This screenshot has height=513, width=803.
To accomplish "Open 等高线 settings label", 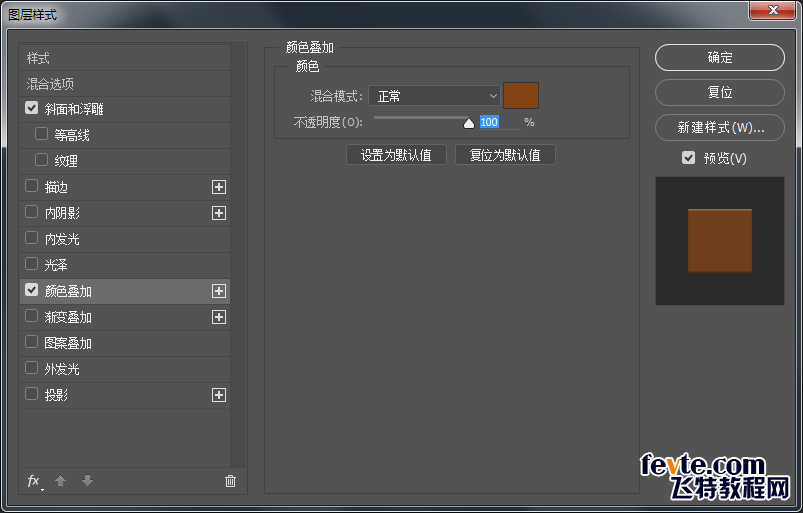I will (x=72, y=135).
